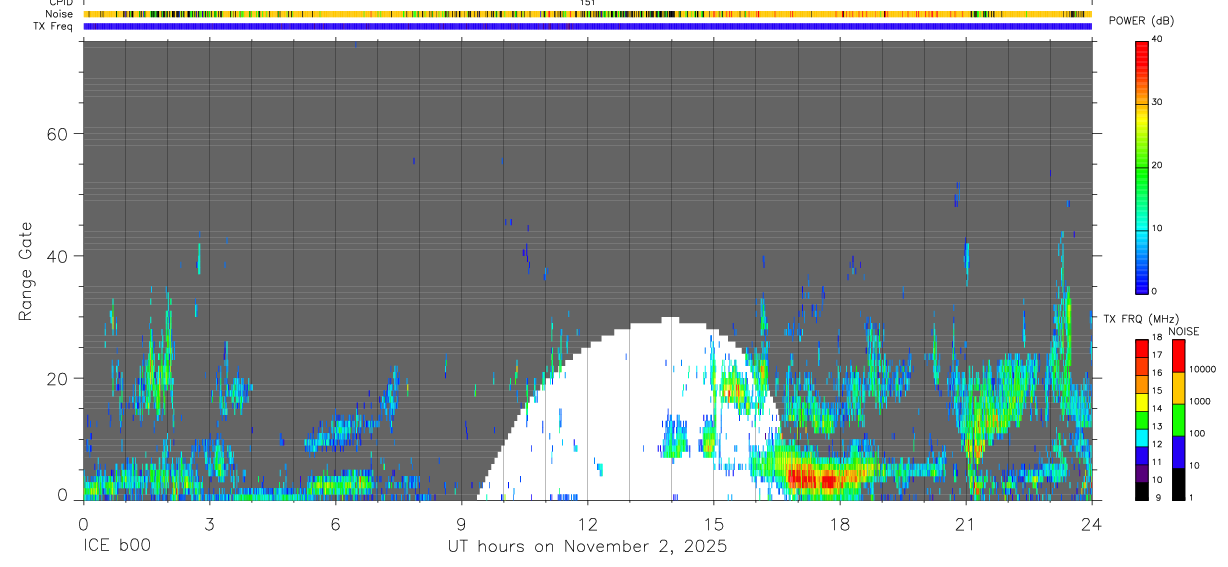
Task: Click the '0' tick on POWER colorbar
Action: 1154,291
